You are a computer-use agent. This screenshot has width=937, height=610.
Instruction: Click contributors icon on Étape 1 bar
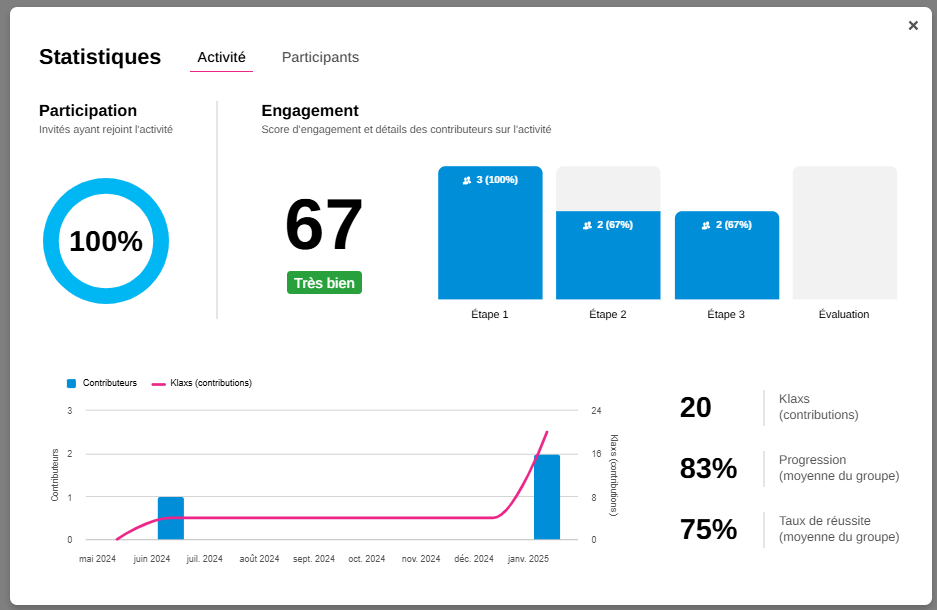(467, 180)
